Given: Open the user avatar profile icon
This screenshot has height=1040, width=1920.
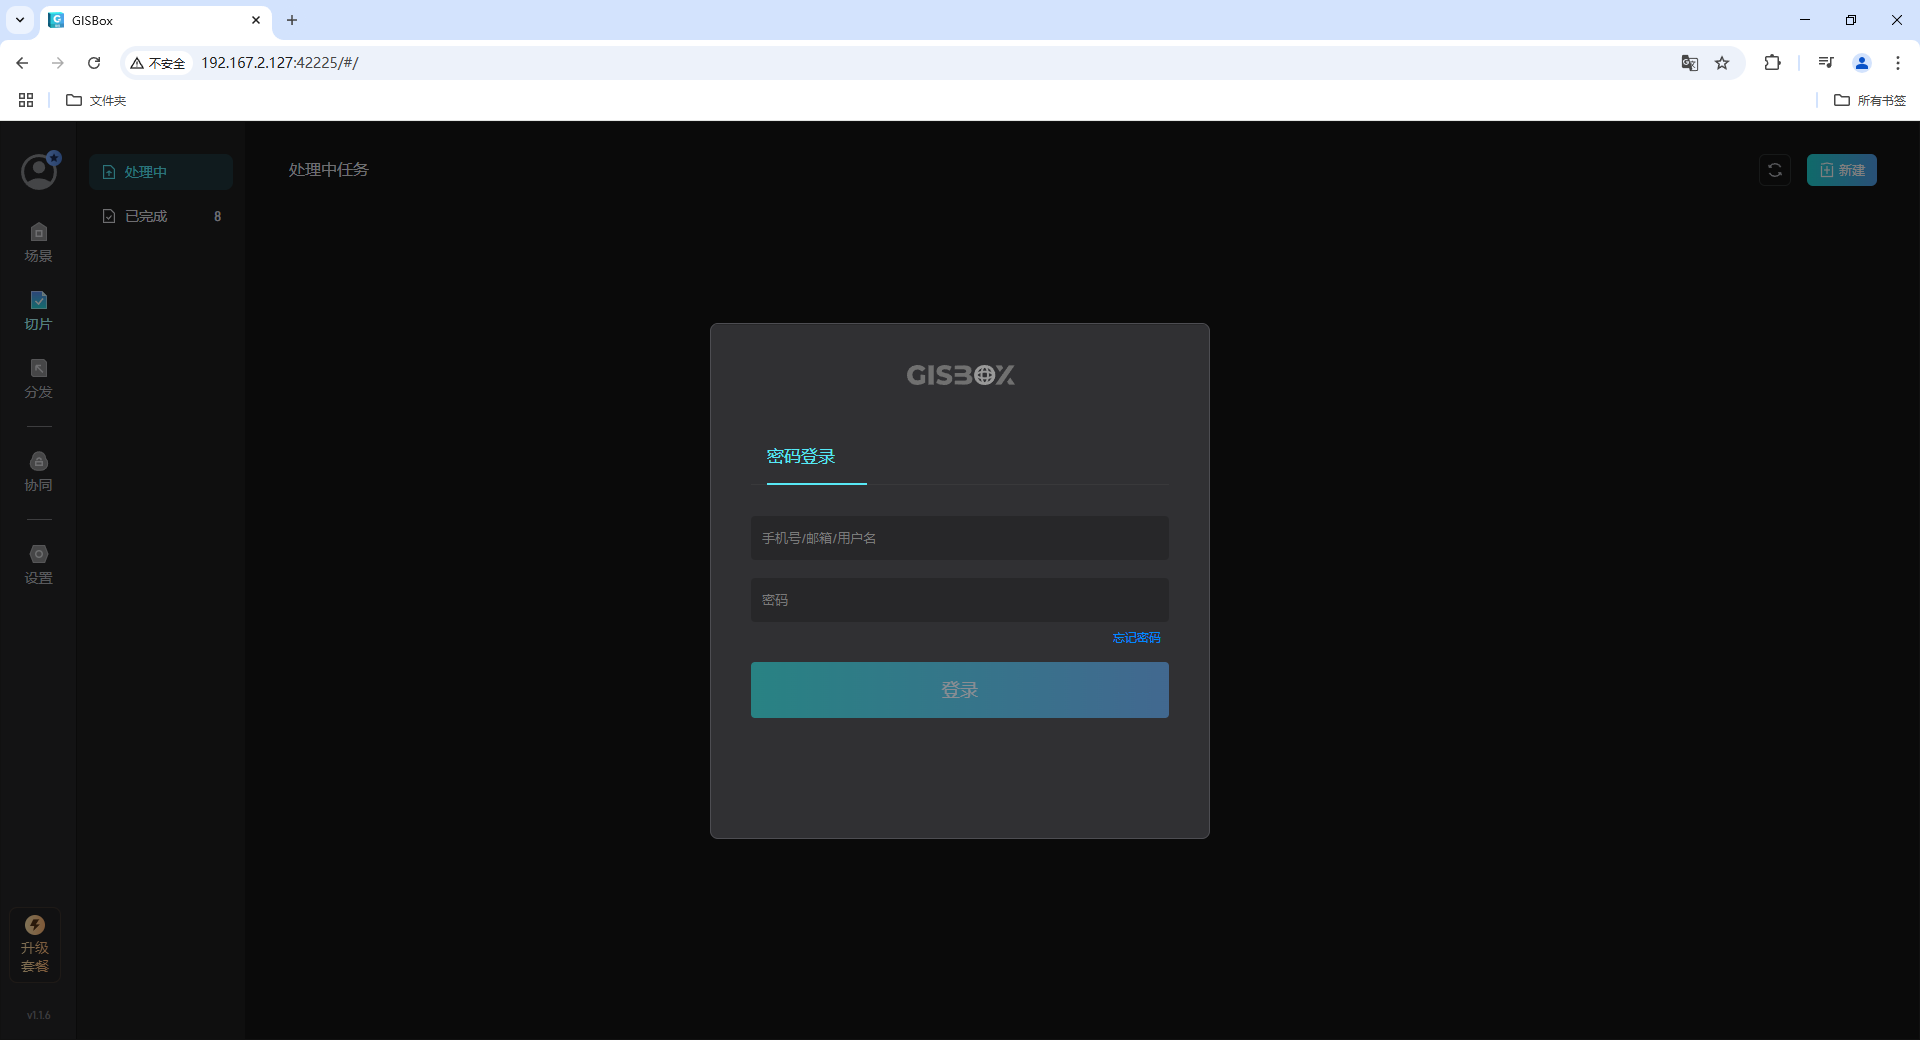Looking at the screenshot, I should click(x=39, y=172).
